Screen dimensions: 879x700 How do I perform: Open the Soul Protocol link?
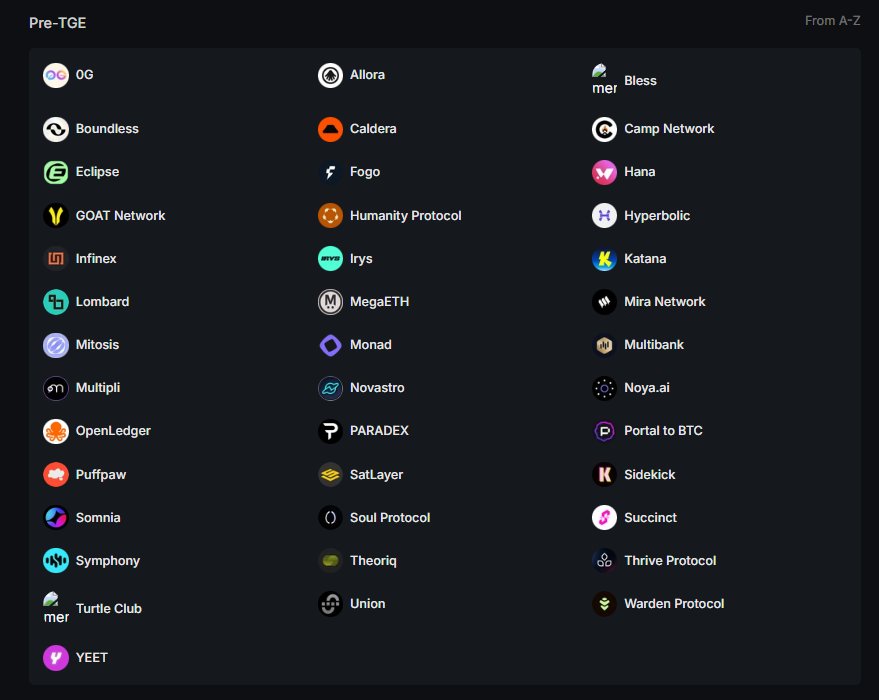pyautogui.click(x=390, y=517)
